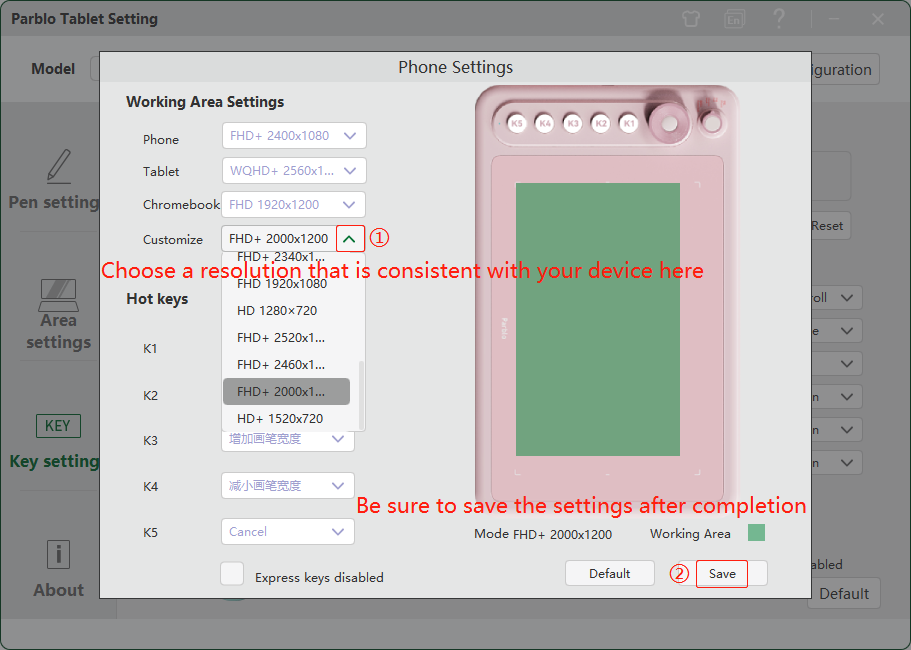Open the Phone resolution dropdown
911x650 pixels.
pos(294,136)
